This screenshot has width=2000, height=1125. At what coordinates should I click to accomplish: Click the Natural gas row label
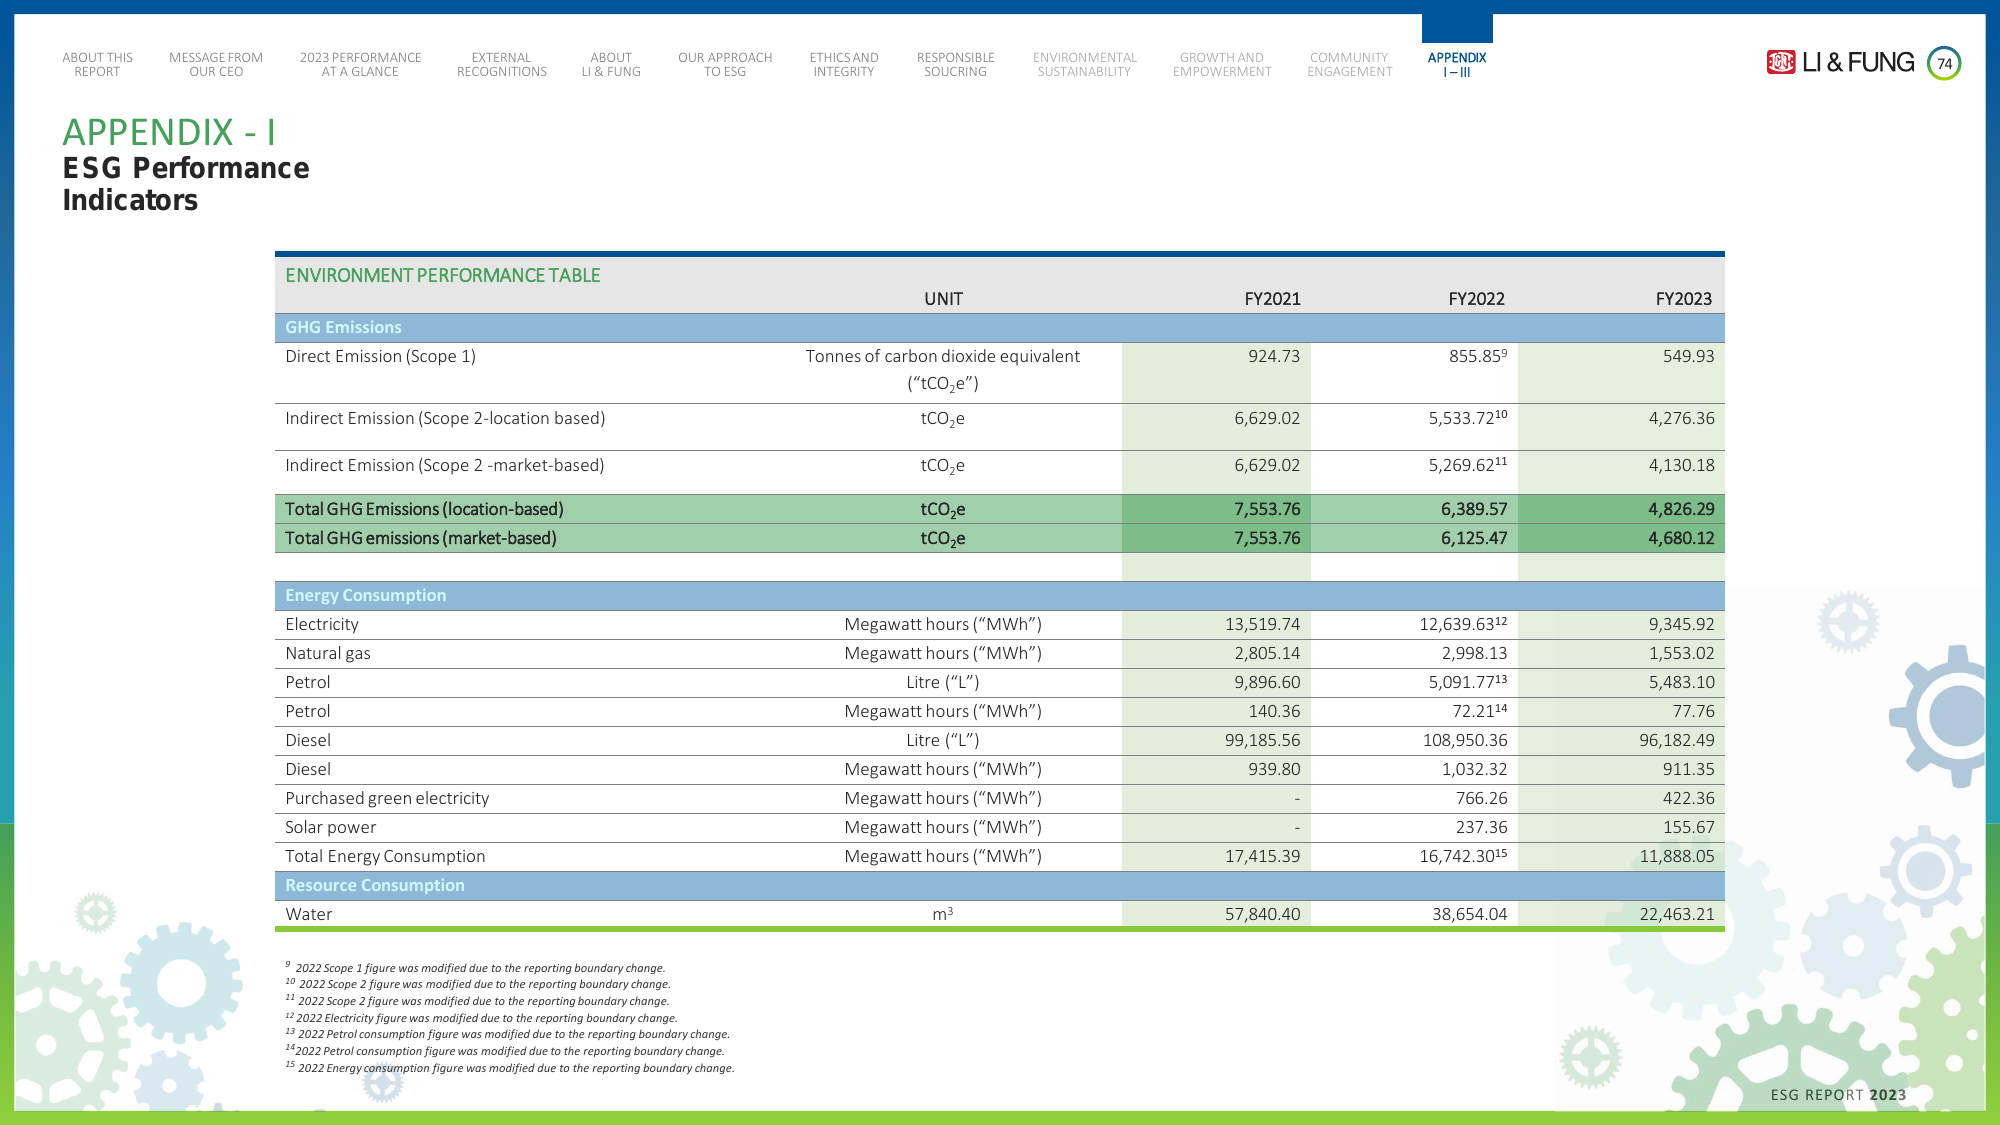point(328,653)
